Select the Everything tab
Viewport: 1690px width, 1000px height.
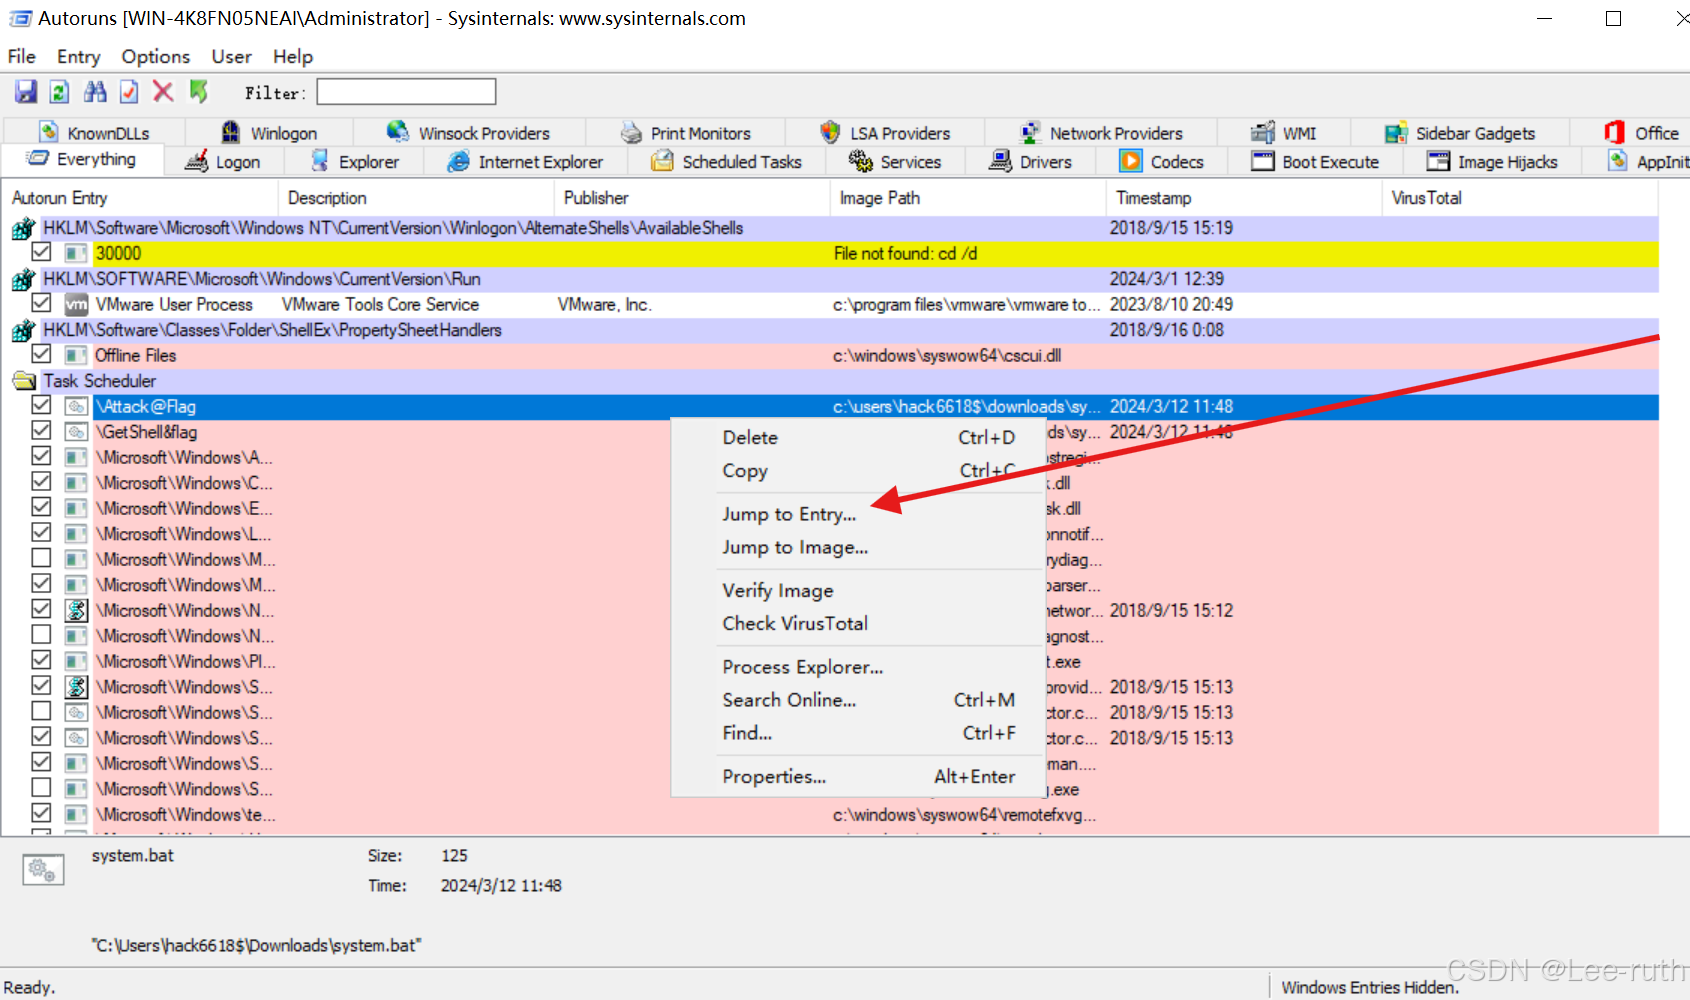pyautogui.click(x=82, y=159)
